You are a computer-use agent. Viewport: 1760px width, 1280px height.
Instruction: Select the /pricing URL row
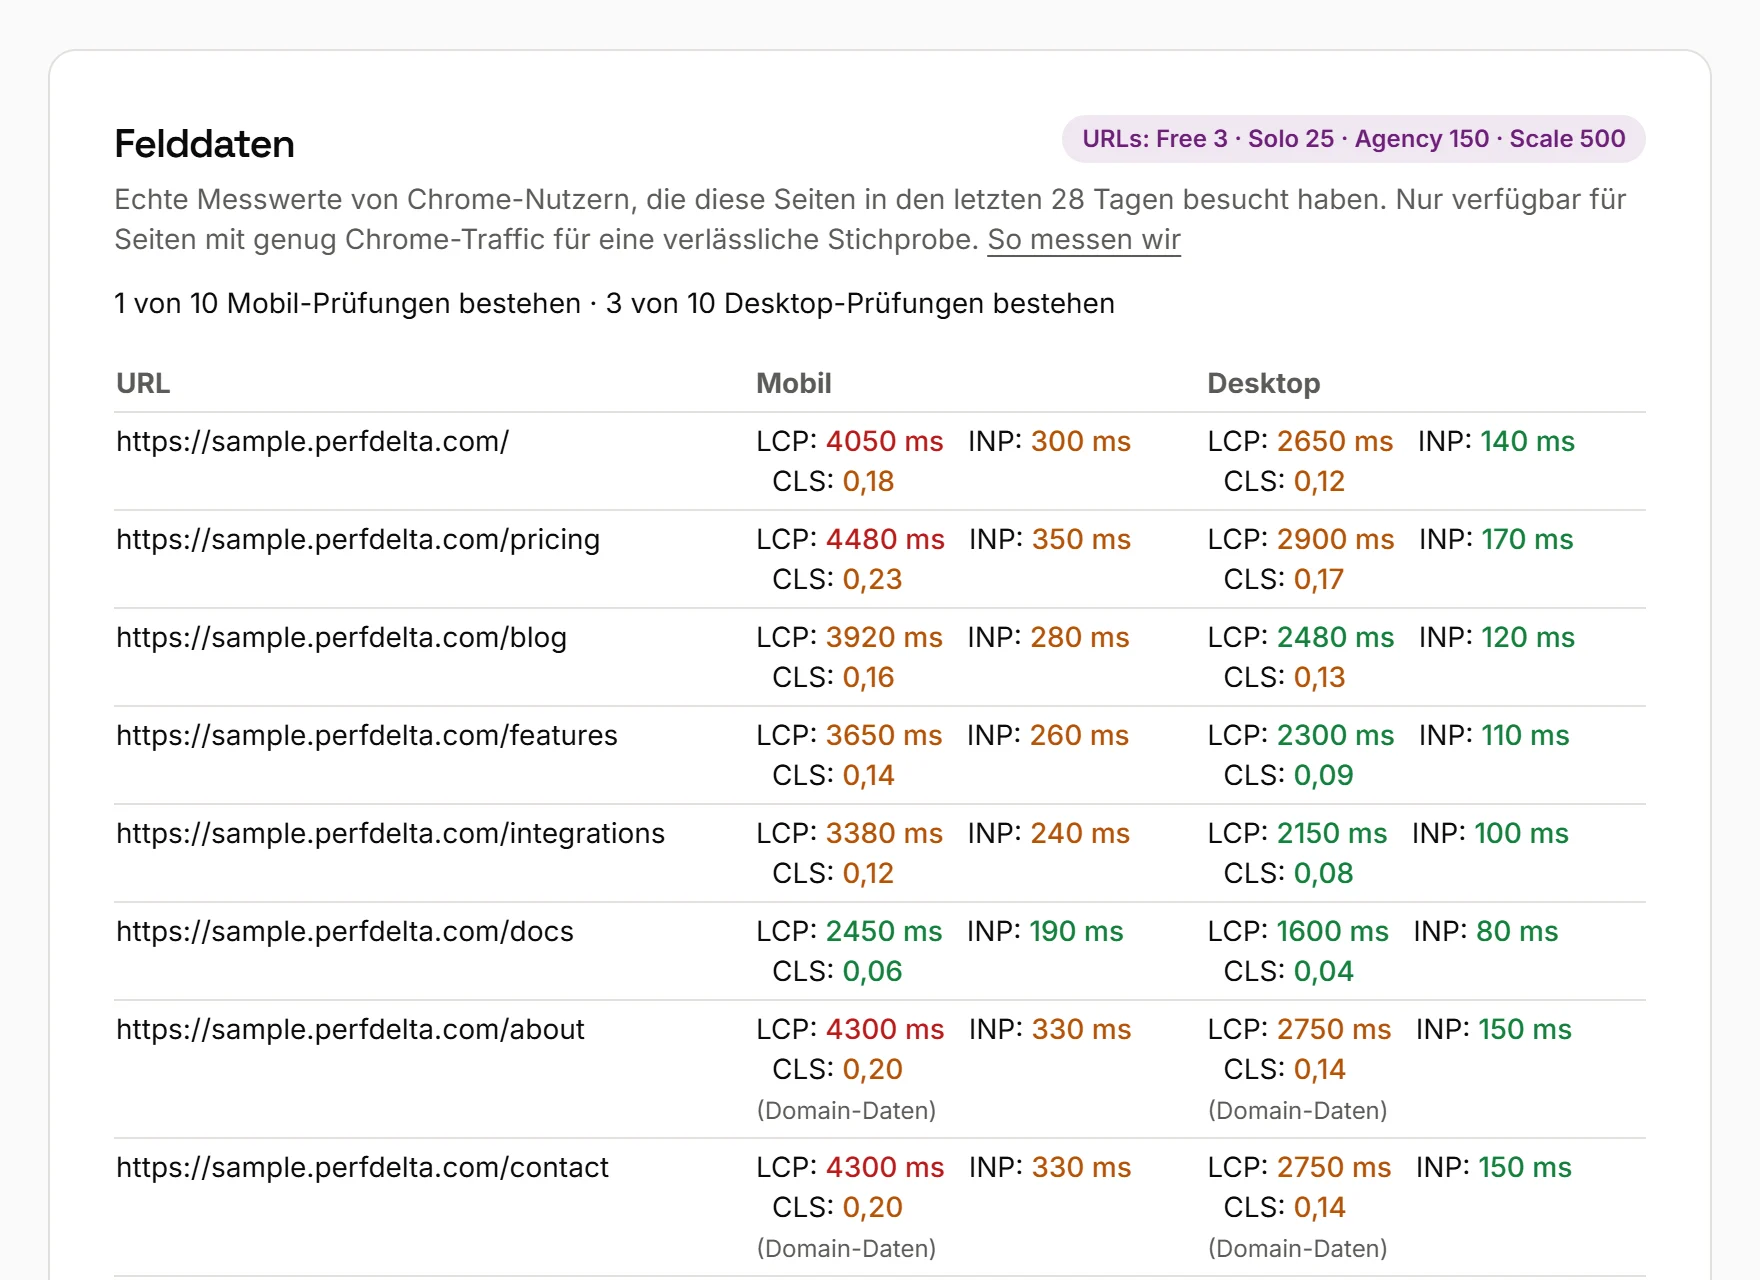click(880, 559)
